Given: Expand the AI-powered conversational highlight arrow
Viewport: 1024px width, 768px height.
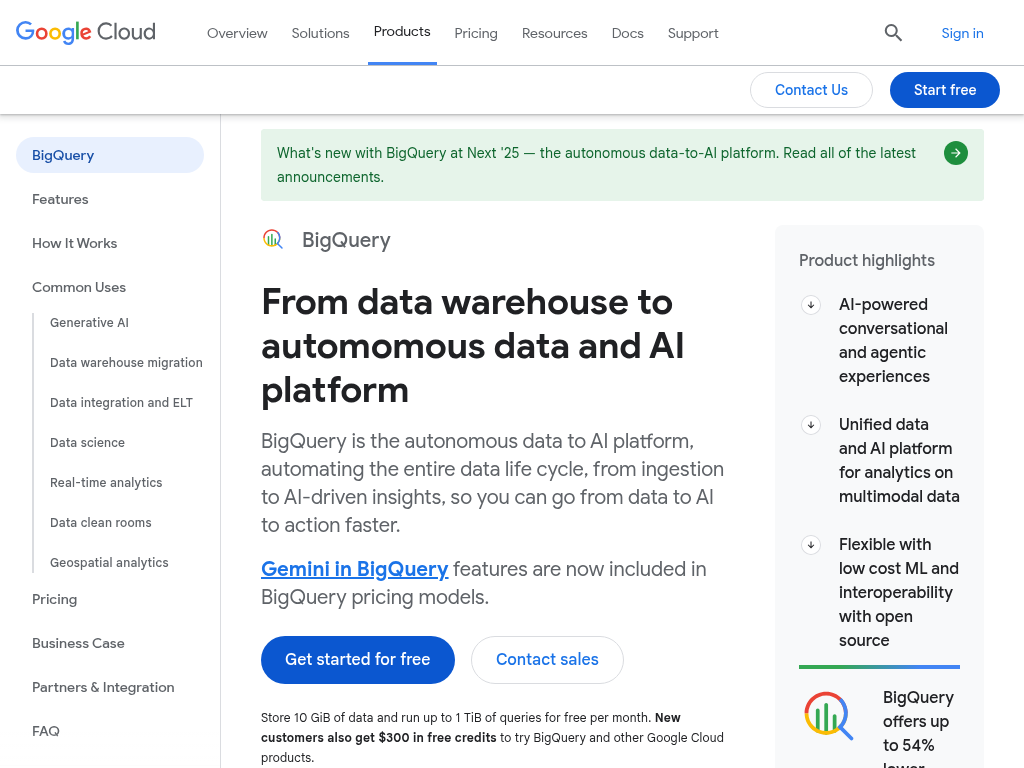Looking at the screenshot, I should click(810, 304).
